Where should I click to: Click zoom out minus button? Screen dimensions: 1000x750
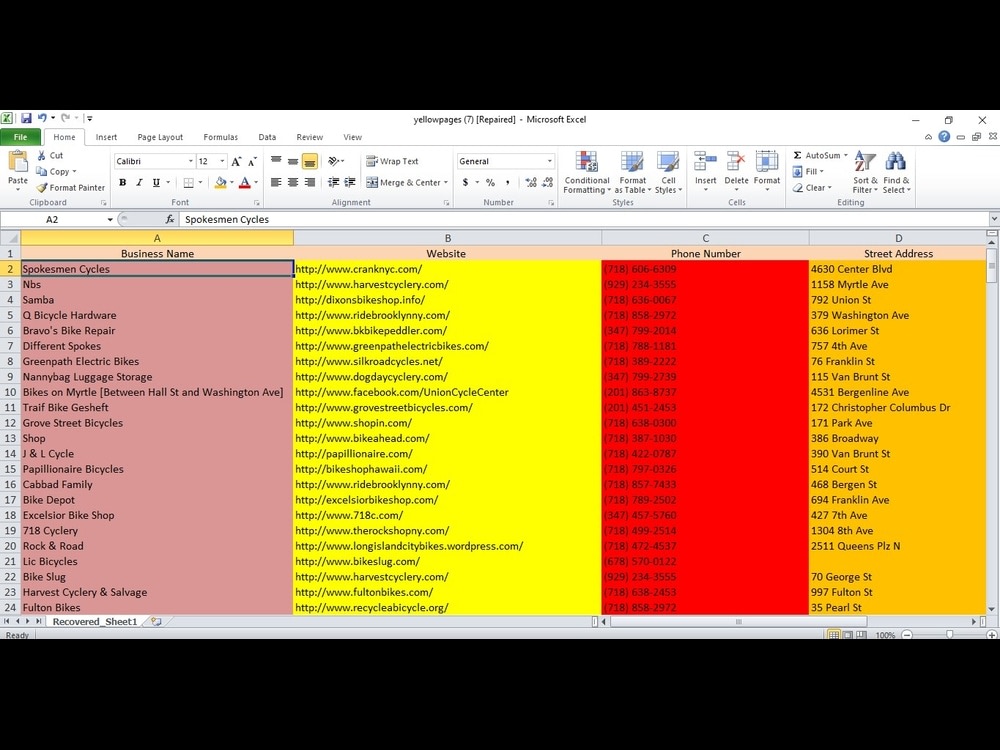click(907, 635)
